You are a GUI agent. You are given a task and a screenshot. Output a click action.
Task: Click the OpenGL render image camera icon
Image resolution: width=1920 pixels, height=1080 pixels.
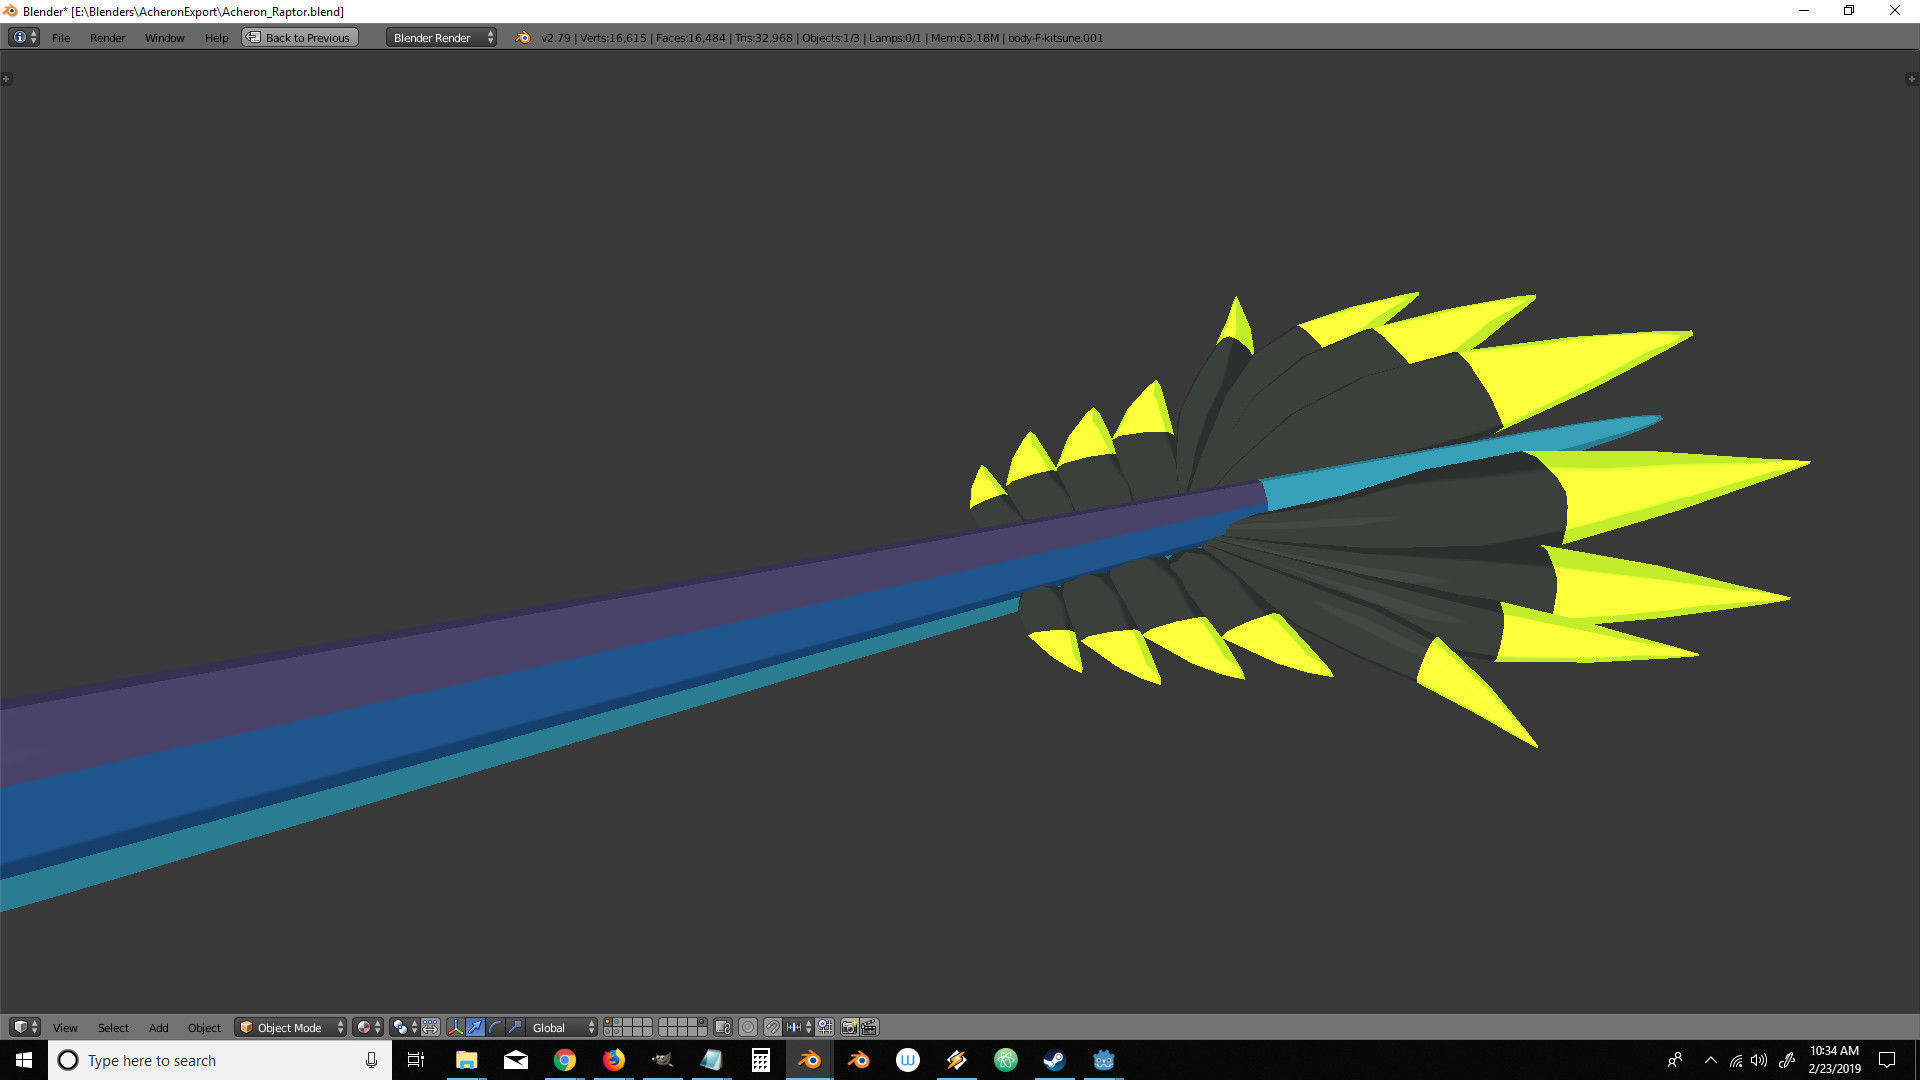(849, 1027)
